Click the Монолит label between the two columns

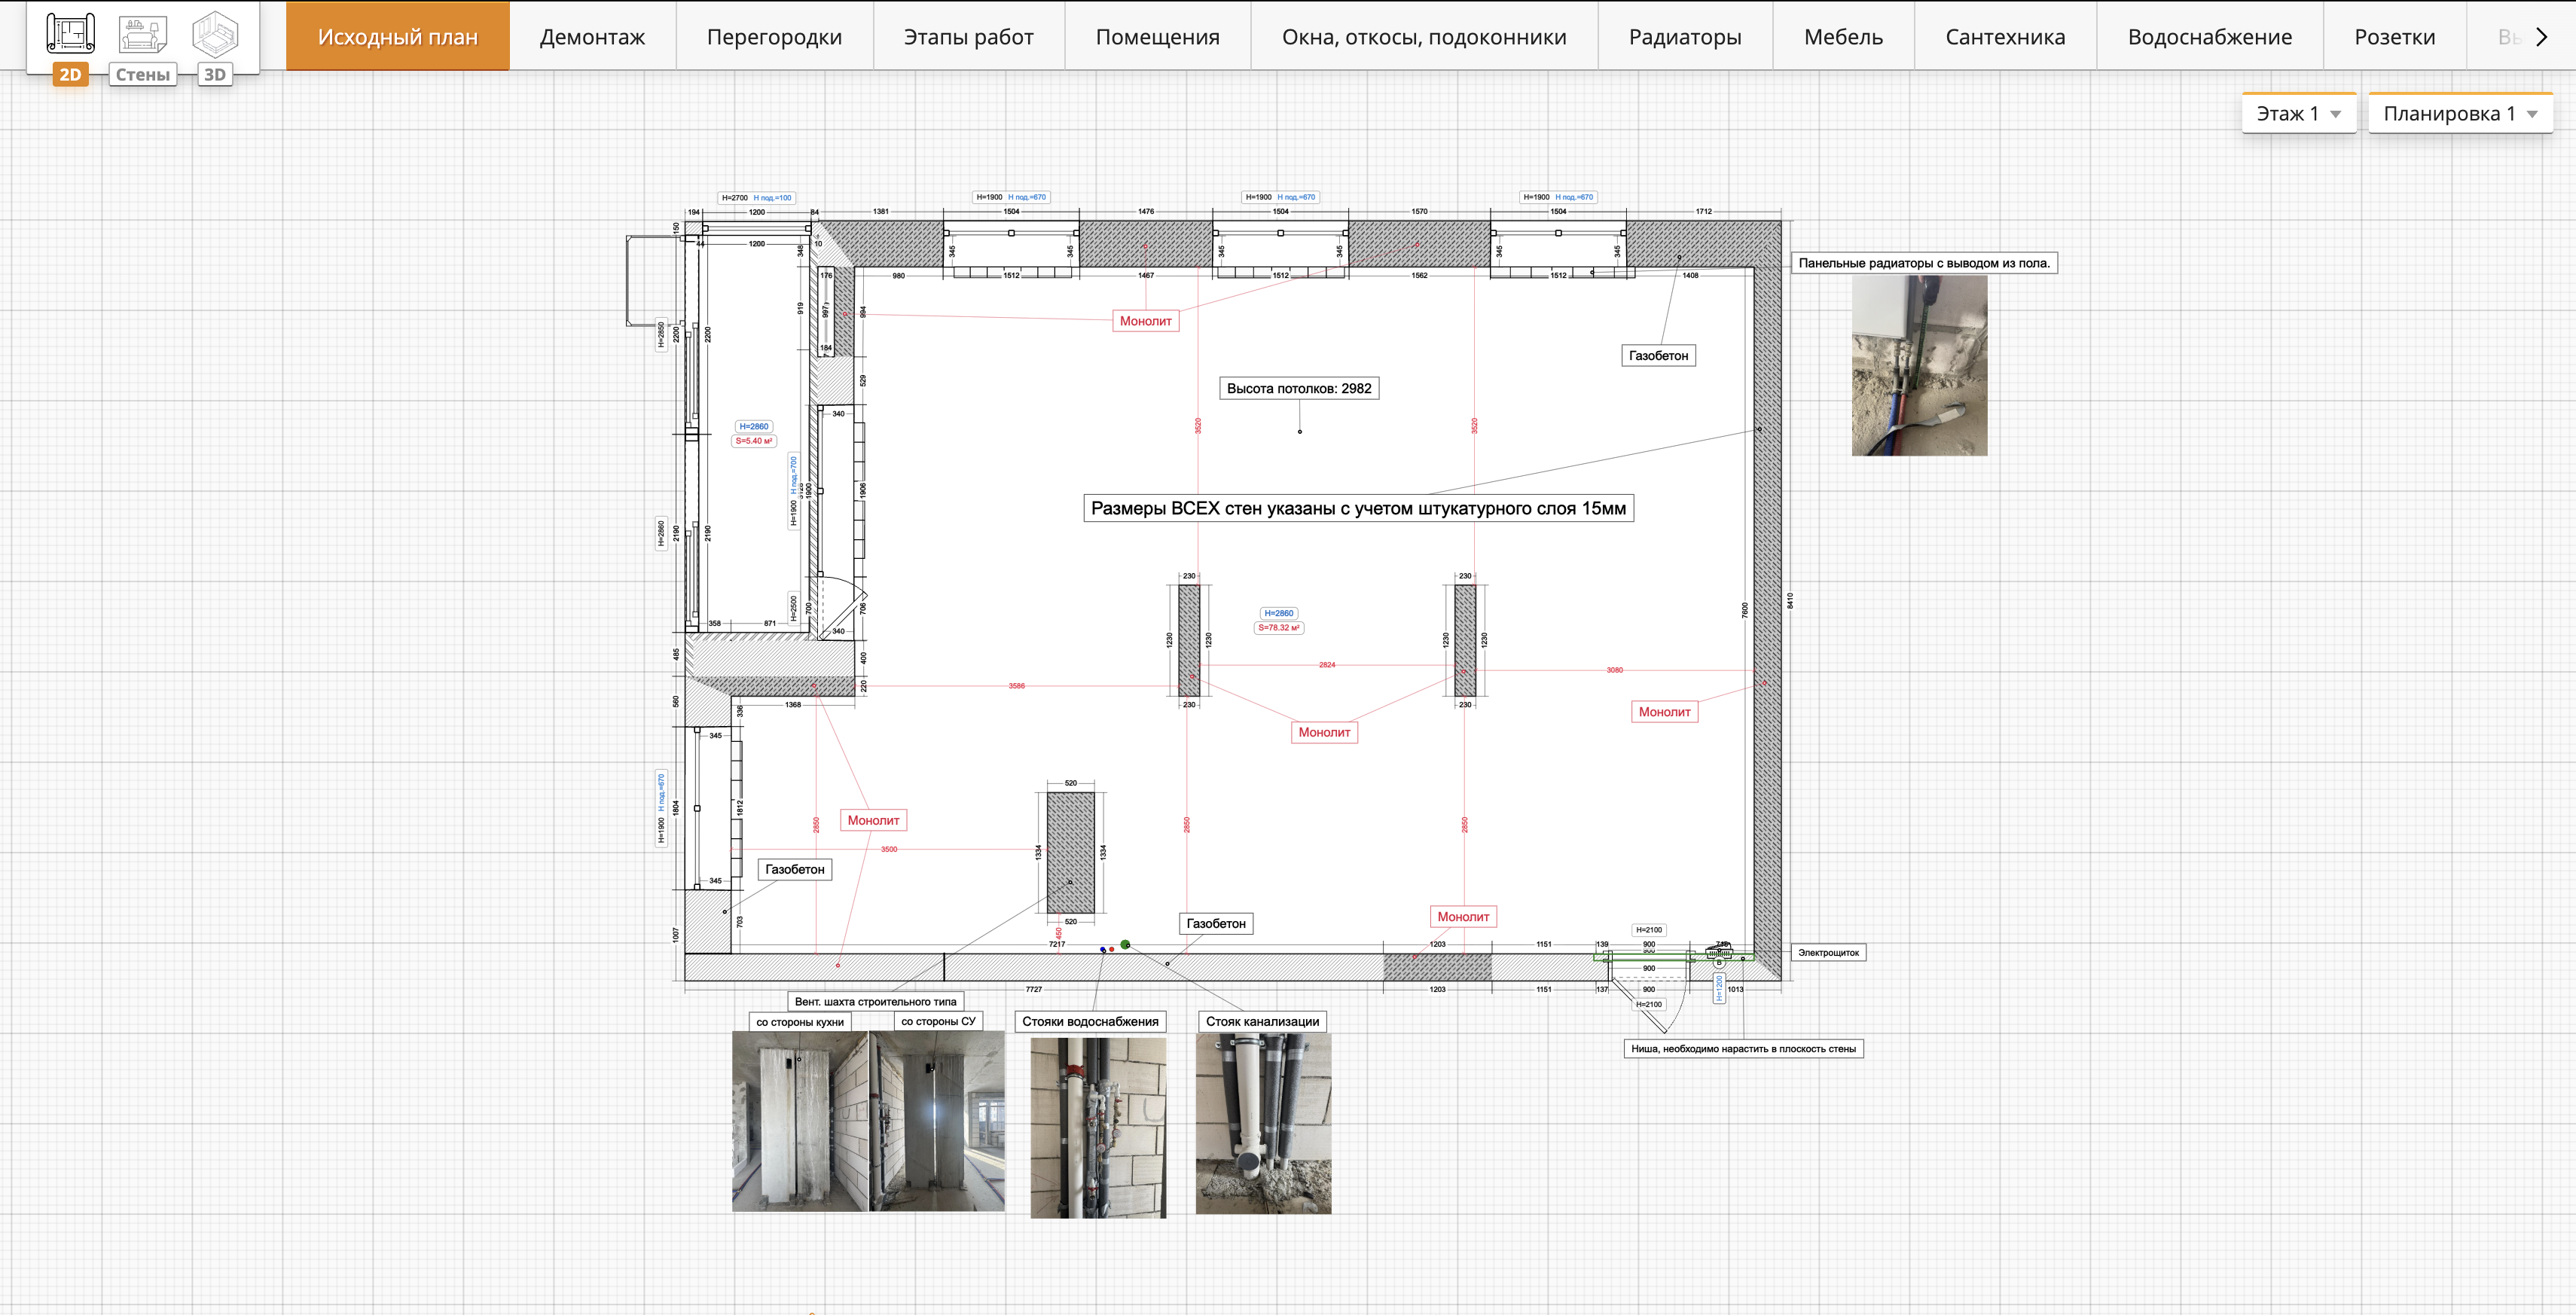pos(1324,732)
